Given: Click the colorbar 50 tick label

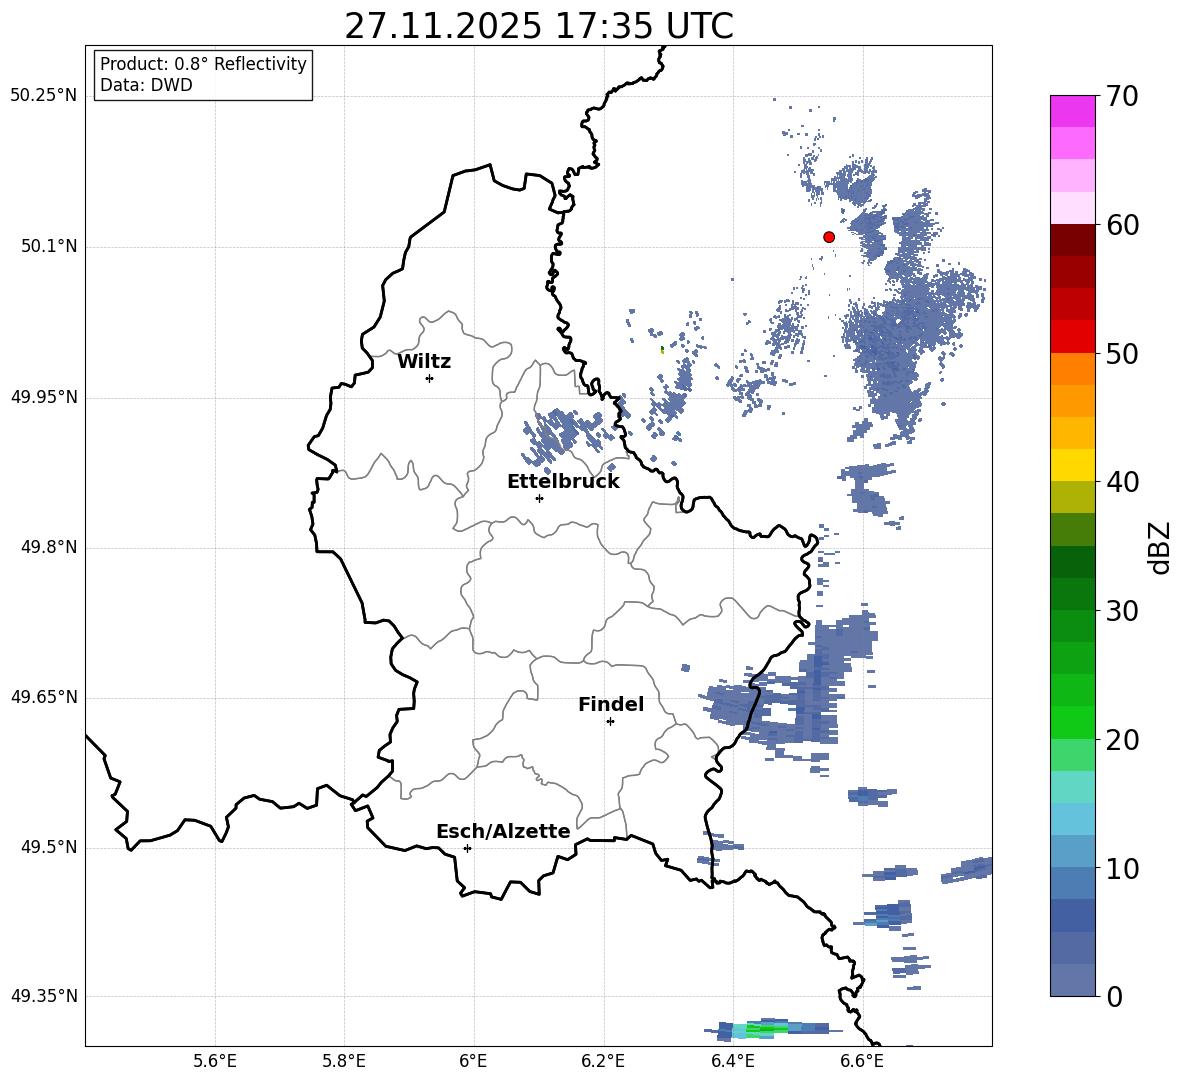Looking at the screenshot, I should coord(1122,353).
